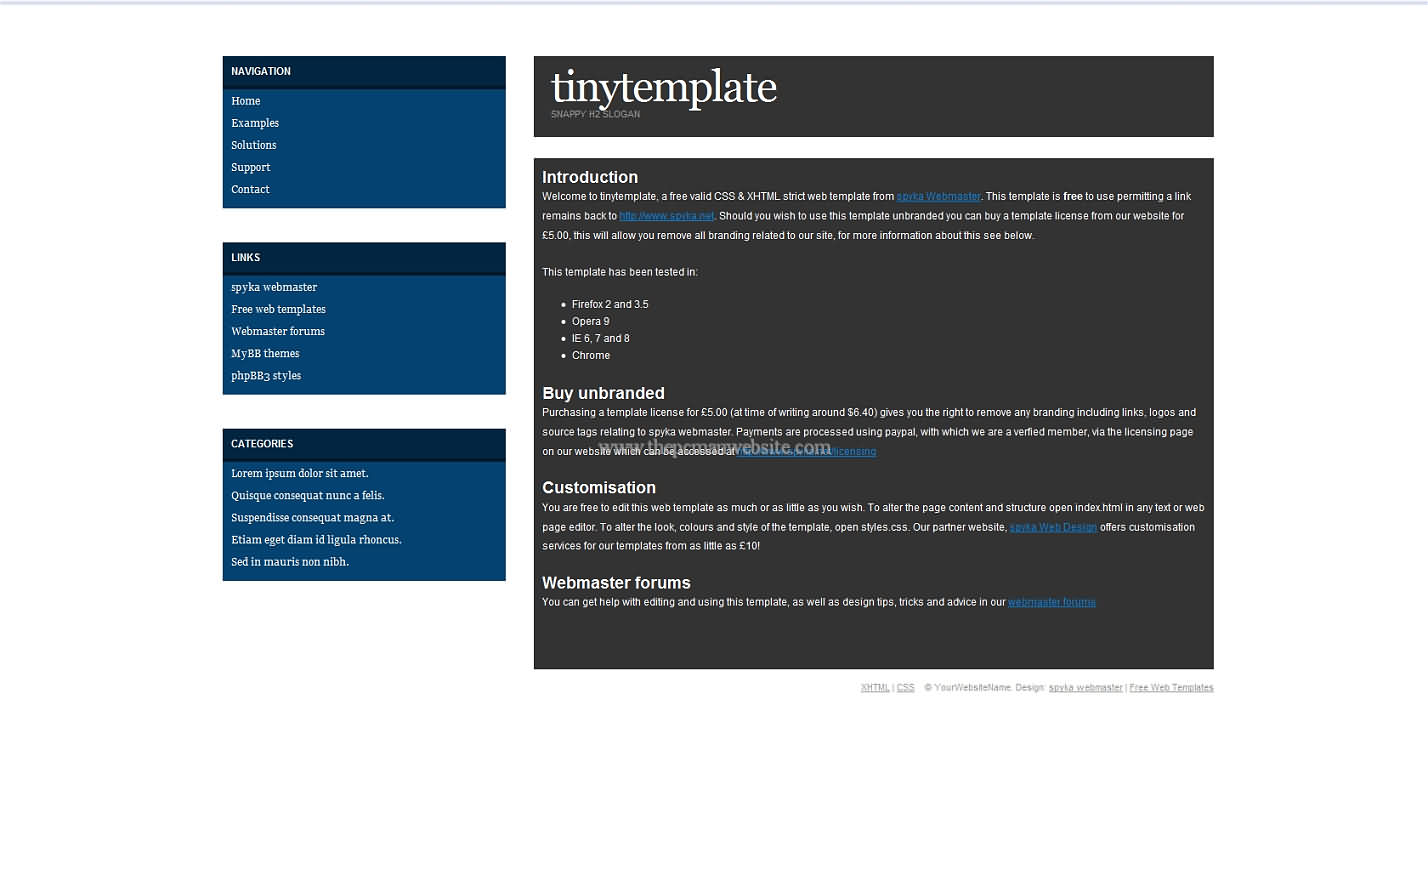
Task: Open Free web templates sidebar link
Action: tap(278, 309)
